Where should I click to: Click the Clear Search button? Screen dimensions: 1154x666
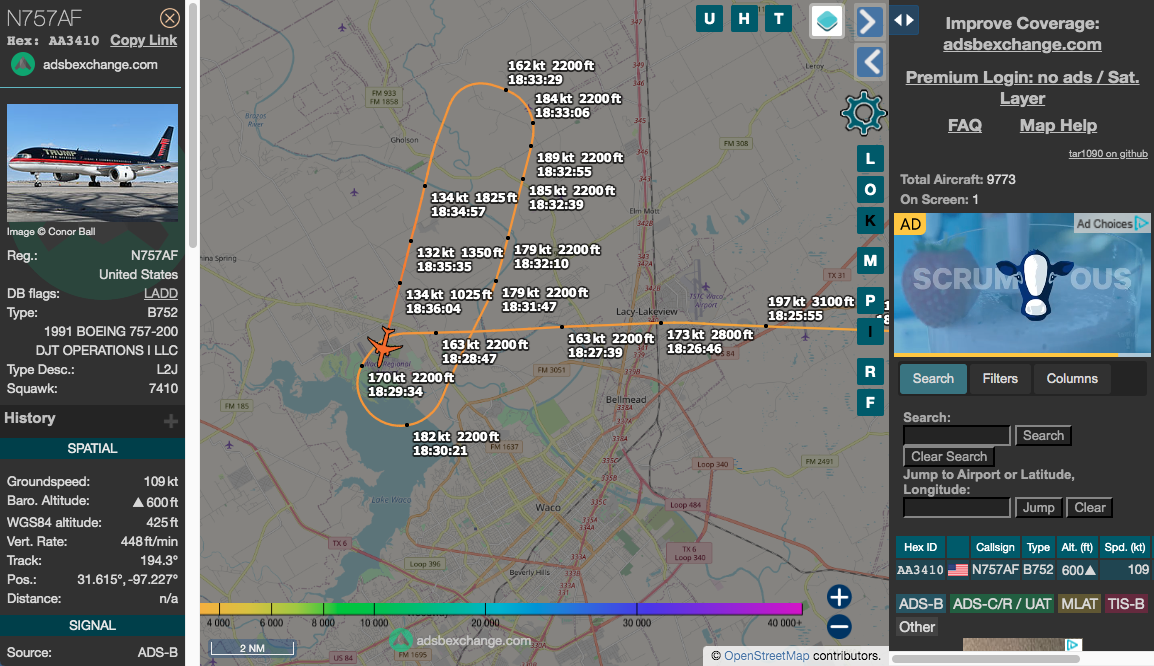(949, 456)
